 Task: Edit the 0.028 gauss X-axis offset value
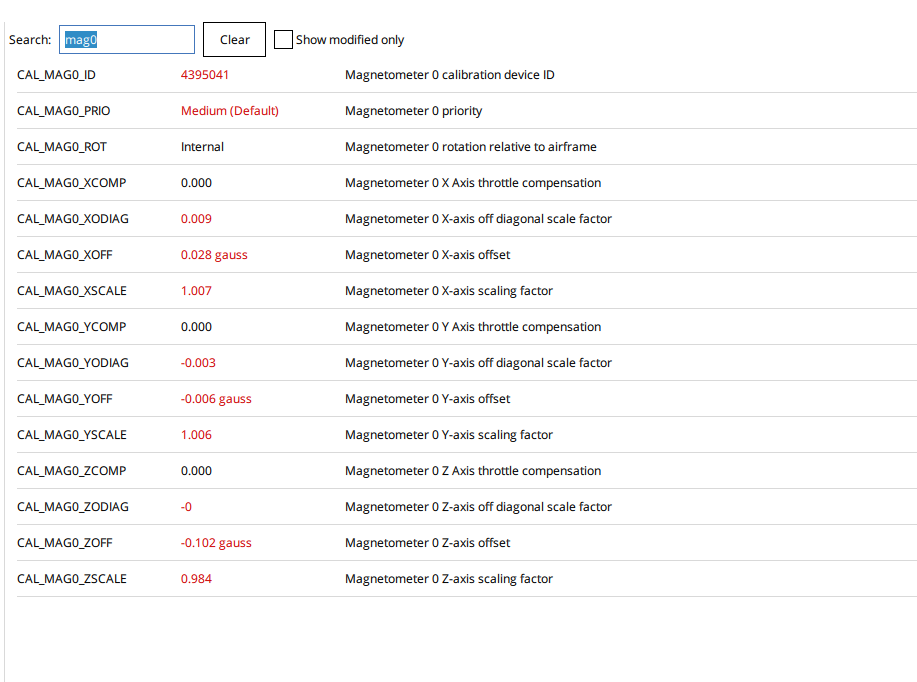pyautogui.click(x=214, y=255)
